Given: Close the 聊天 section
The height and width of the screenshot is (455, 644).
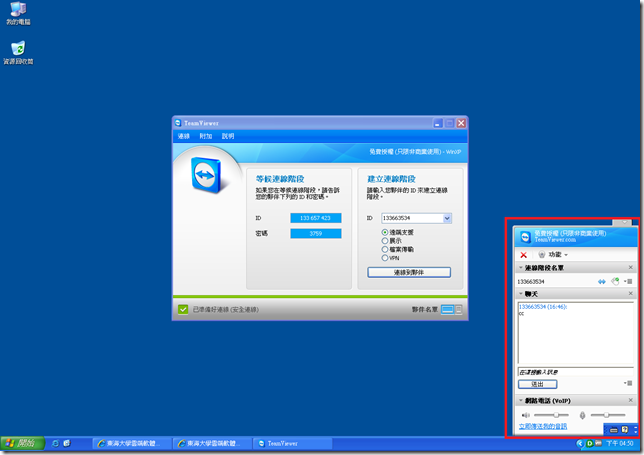Looking at the screenshot, I should (x=631, y=294).
